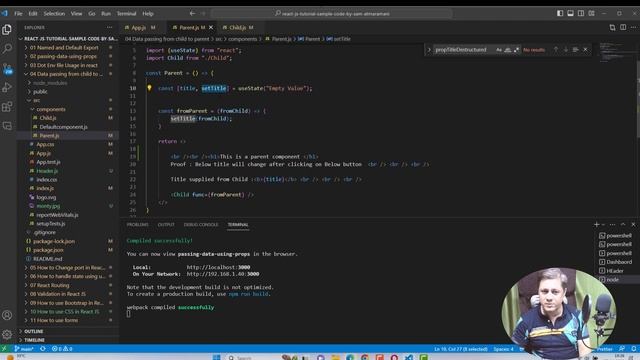The width and height of the screenshot is (640, 360).
Task: Go back with the navigation arrow
Action: click(192, 13)
